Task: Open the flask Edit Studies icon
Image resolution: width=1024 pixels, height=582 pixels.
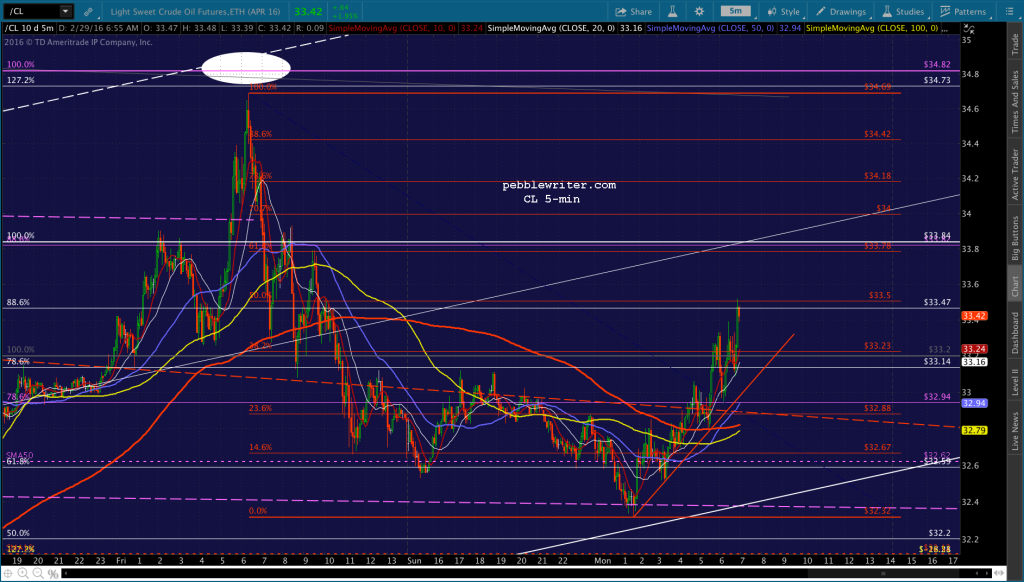Action: tap(672, 12)
